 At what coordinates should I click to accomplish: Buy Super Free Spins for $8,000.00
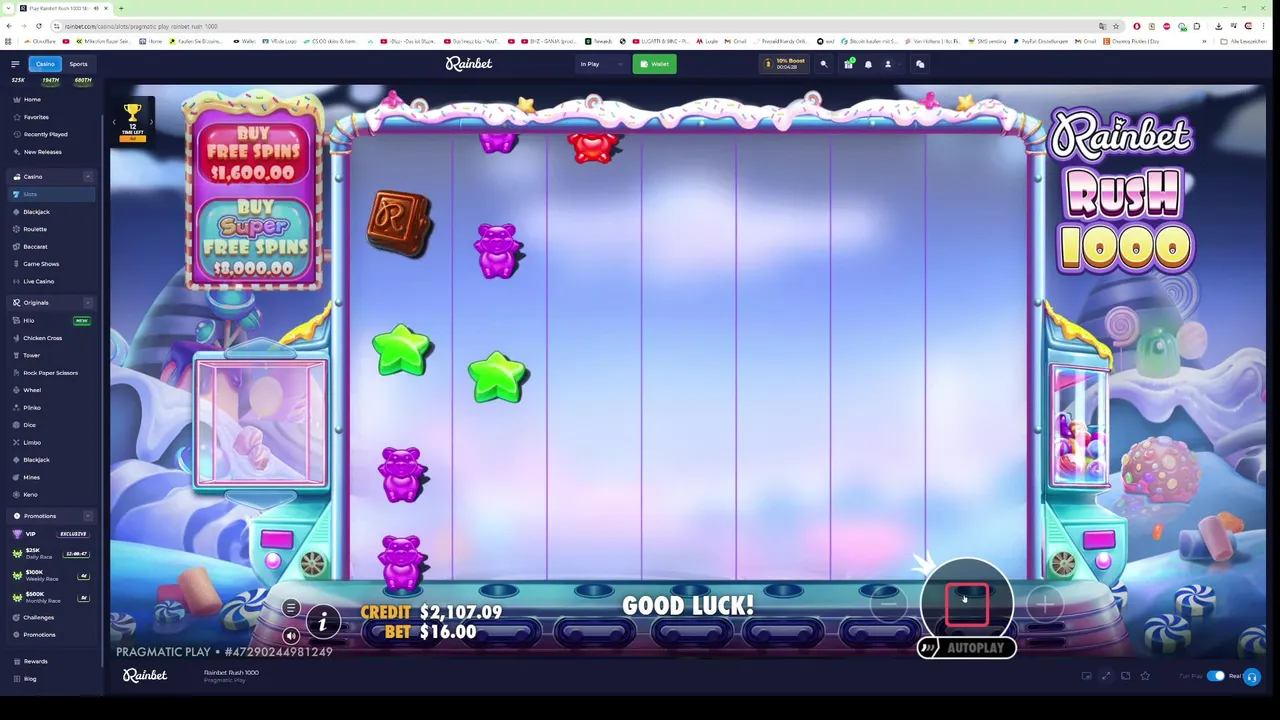point(253,238)
